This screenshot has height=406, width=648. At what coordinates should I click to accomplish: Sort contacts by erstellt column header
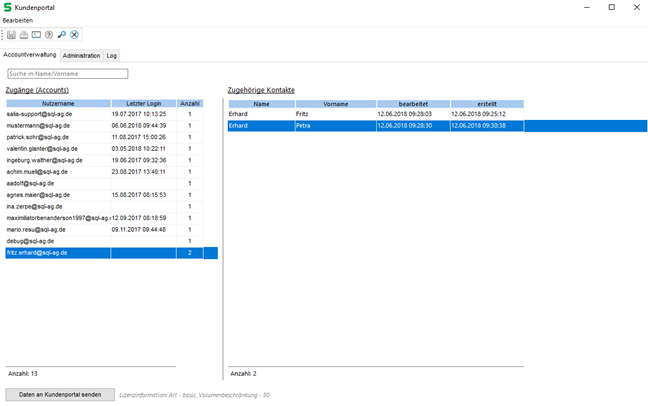[x=486, y=103]
